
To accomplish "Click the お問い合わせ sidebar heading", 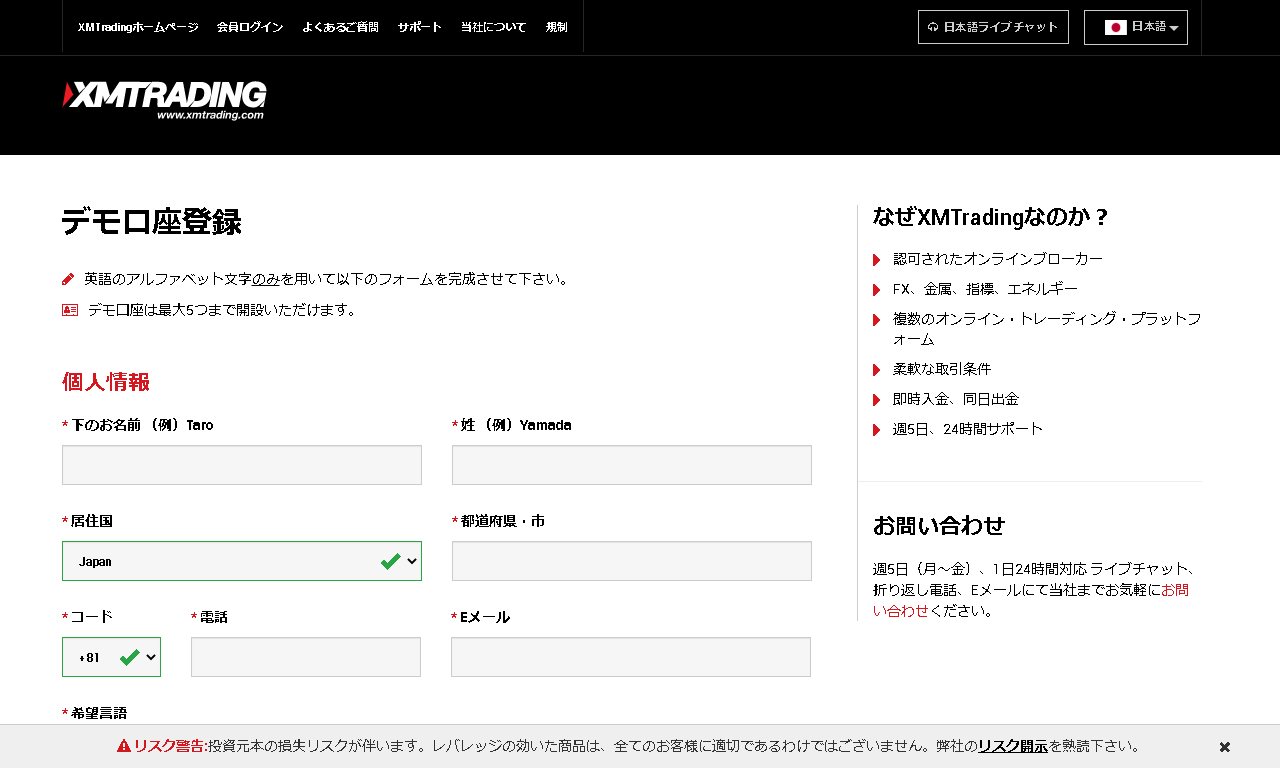I will 939,525.
